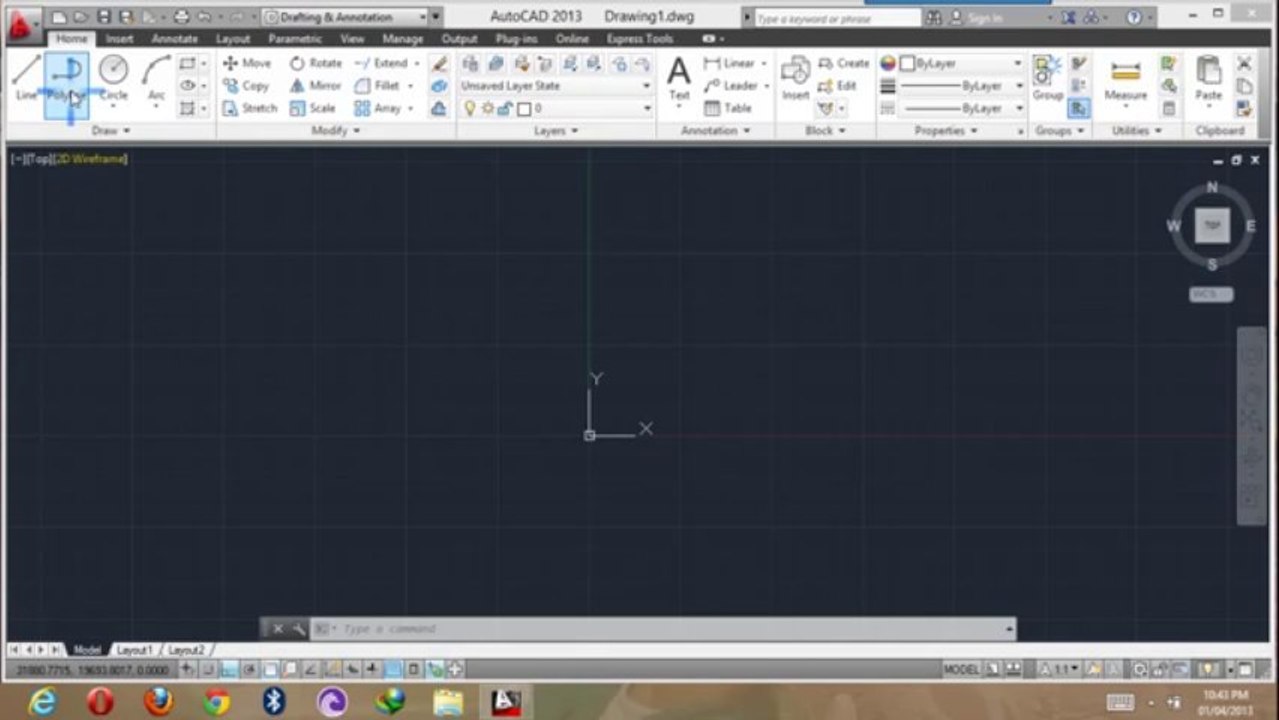Toggle the layer freeze sun icon
1279x720 pixels.
(x=488, y=108)
